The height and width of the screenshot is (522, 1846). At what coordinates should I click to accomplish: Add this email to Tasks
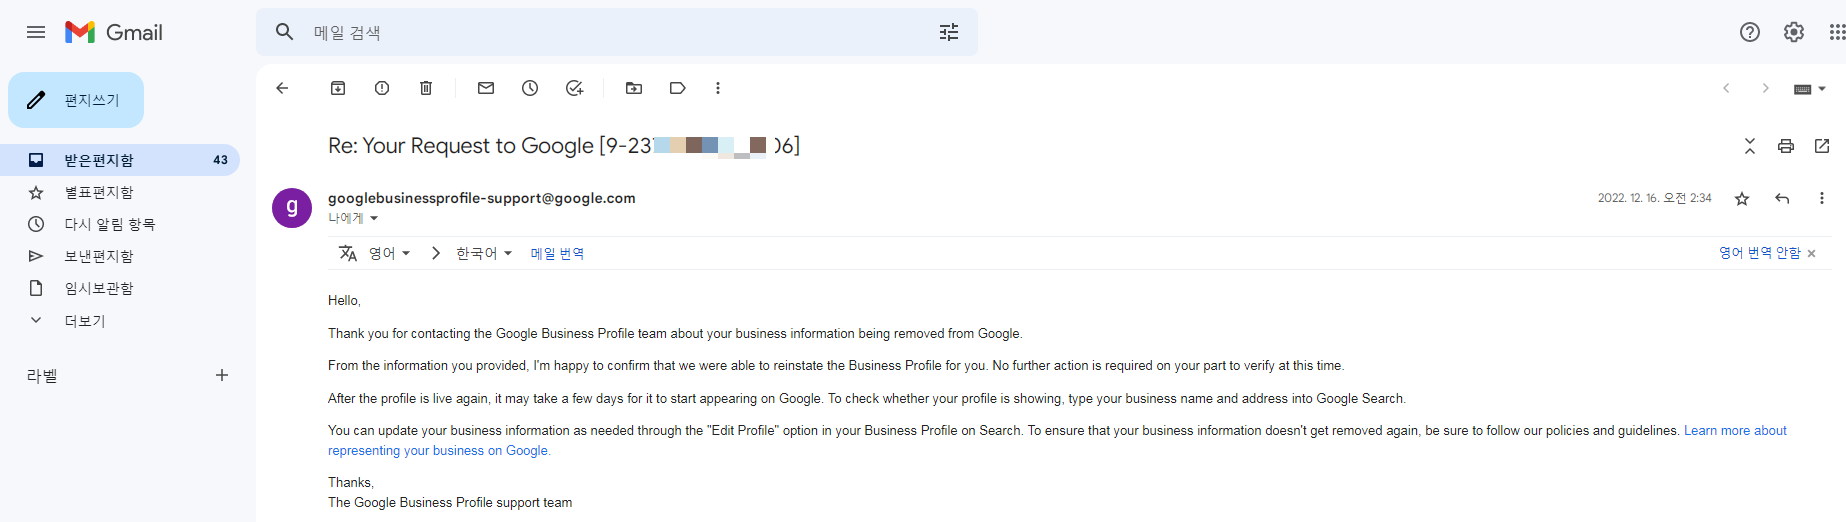pos(574,88)
